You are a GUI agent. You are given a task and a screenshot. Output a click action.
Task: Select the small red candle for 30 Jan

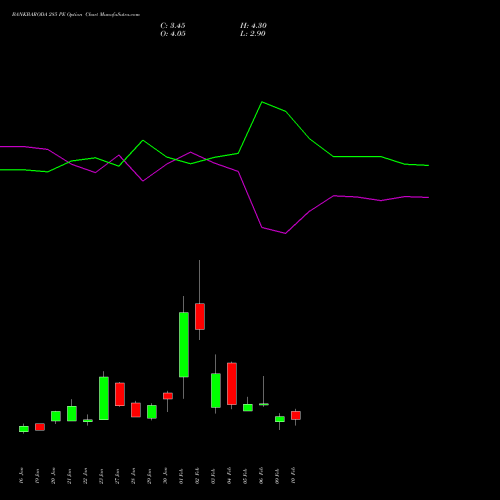(x=168, y=396)
